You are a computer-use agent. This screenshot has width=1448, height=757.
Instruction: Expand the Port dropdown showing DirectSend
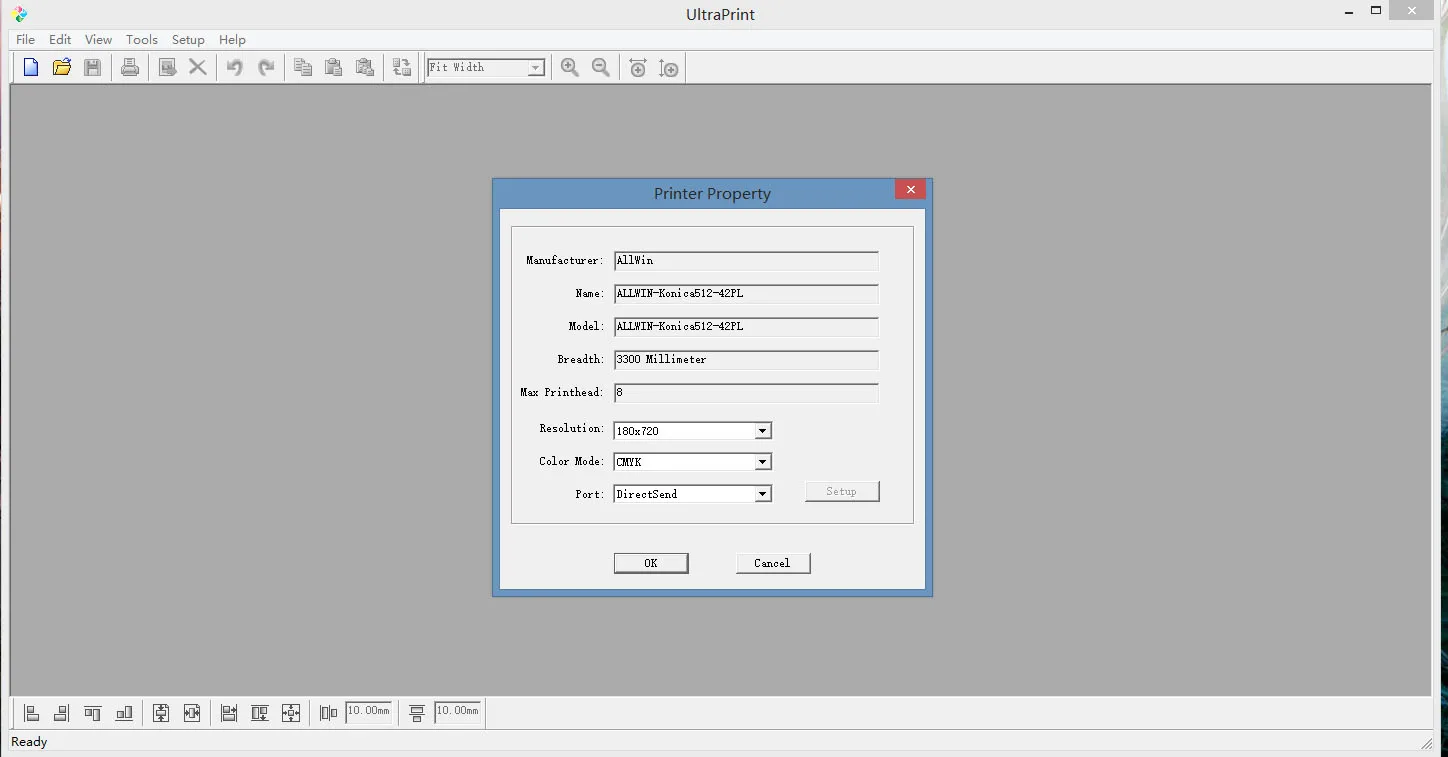(762, 494)
